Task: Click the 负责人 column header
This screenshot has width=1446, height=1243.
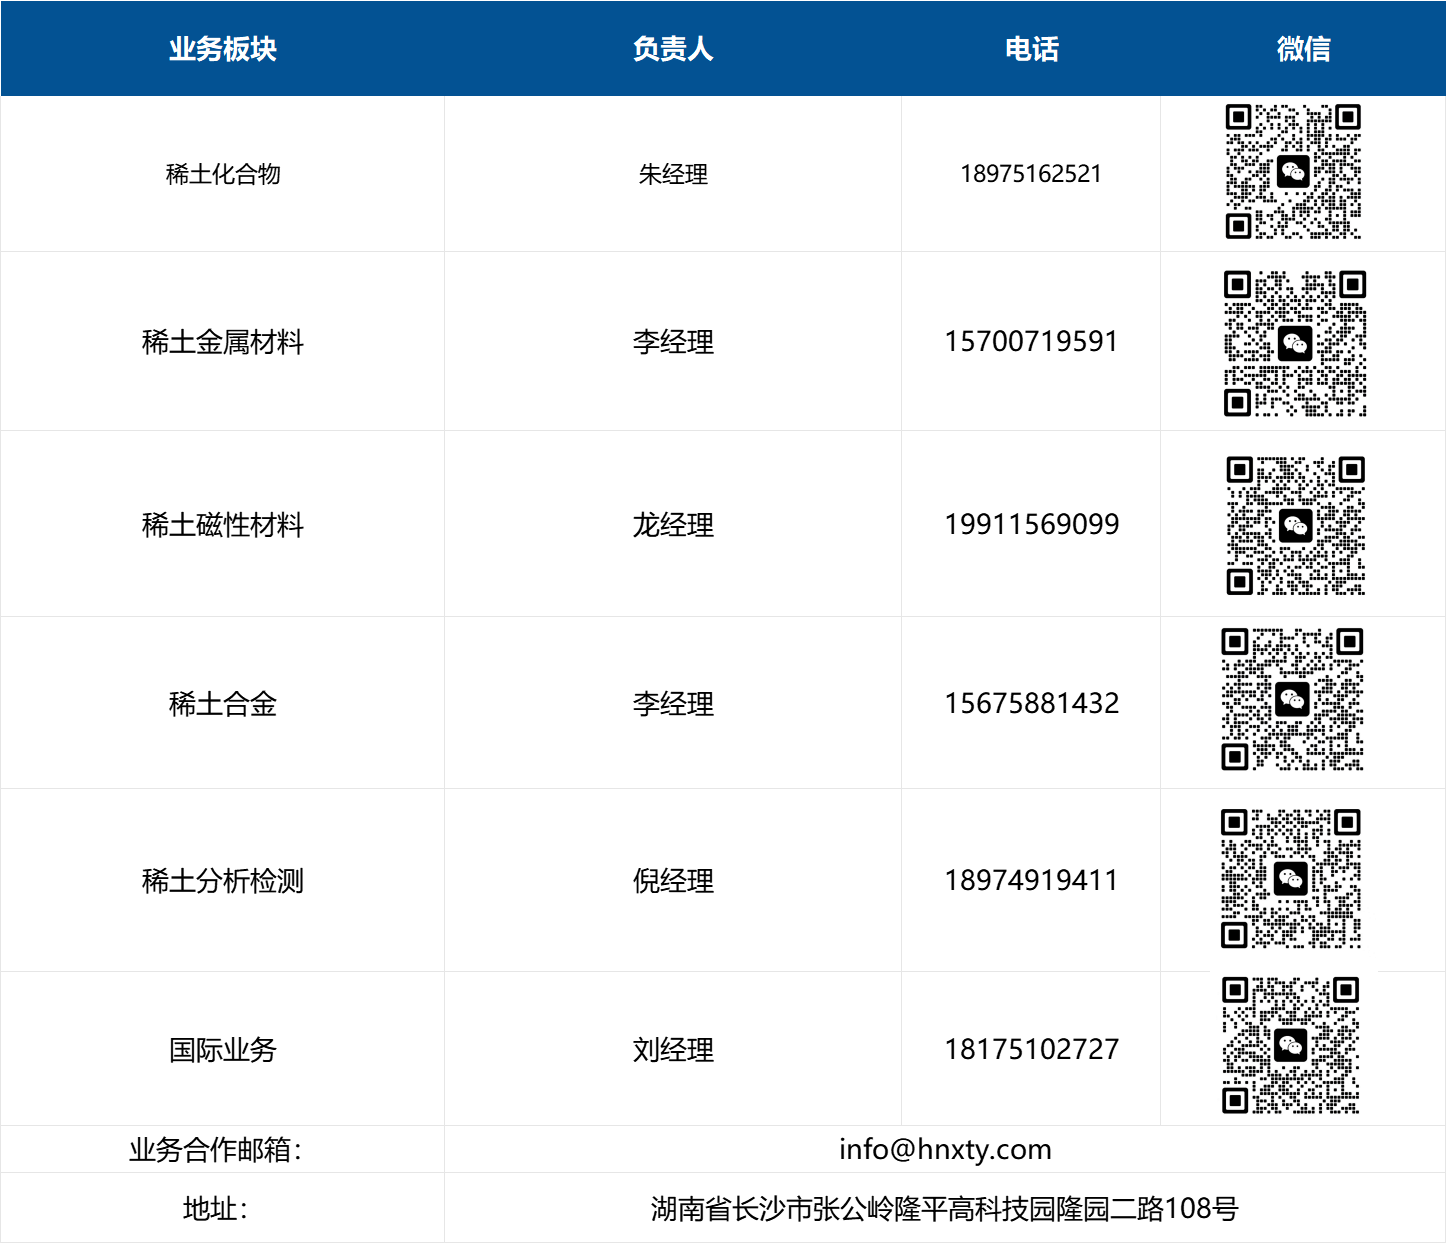Action: coord(673,48)
